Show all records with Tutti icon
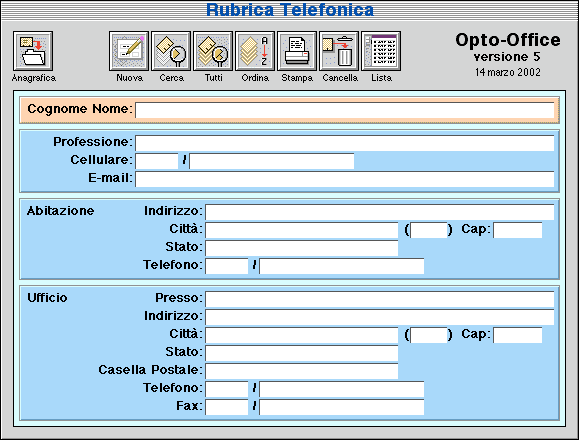The height and width of the screenshot is (440, 579). point(213,51)
